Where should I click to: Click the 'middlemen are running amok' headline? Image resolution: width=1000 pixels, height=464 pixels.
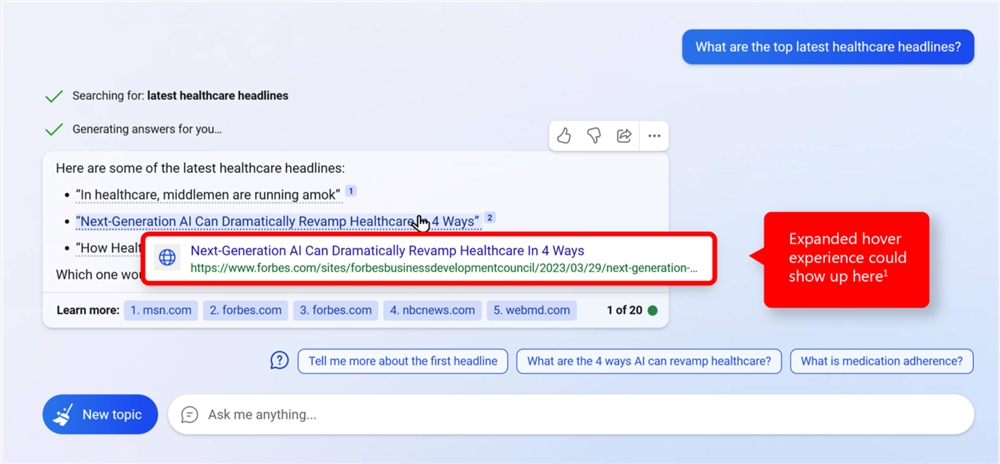click(209, 194)
